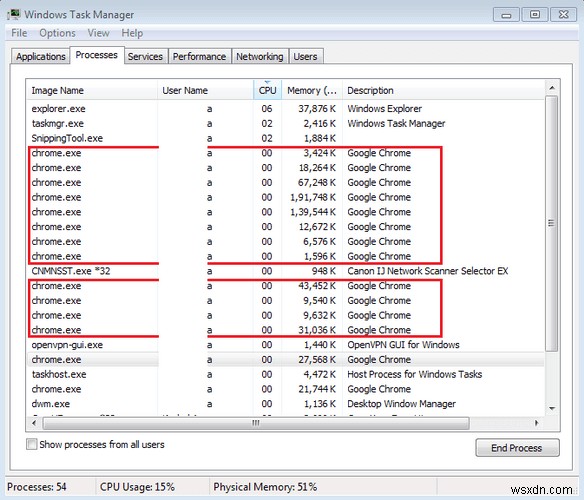Sort by User Name column header

pos(206,91)
